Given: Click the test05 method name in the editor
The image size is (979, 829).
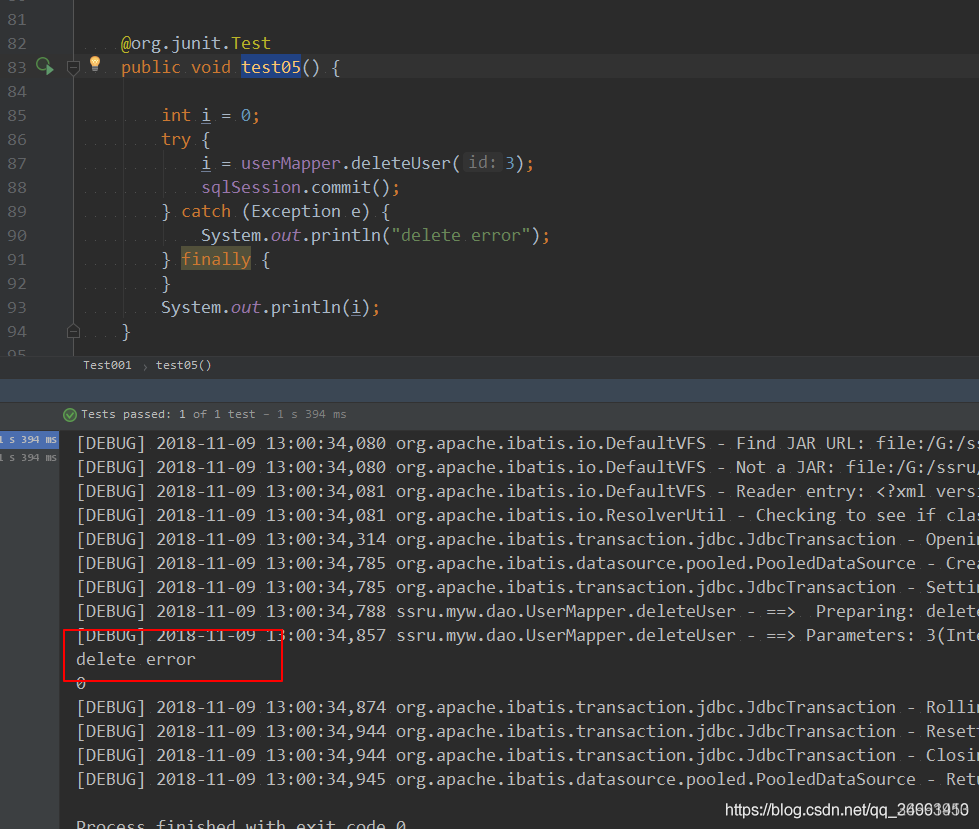Looking at the screenshot, I should [271, 67].
